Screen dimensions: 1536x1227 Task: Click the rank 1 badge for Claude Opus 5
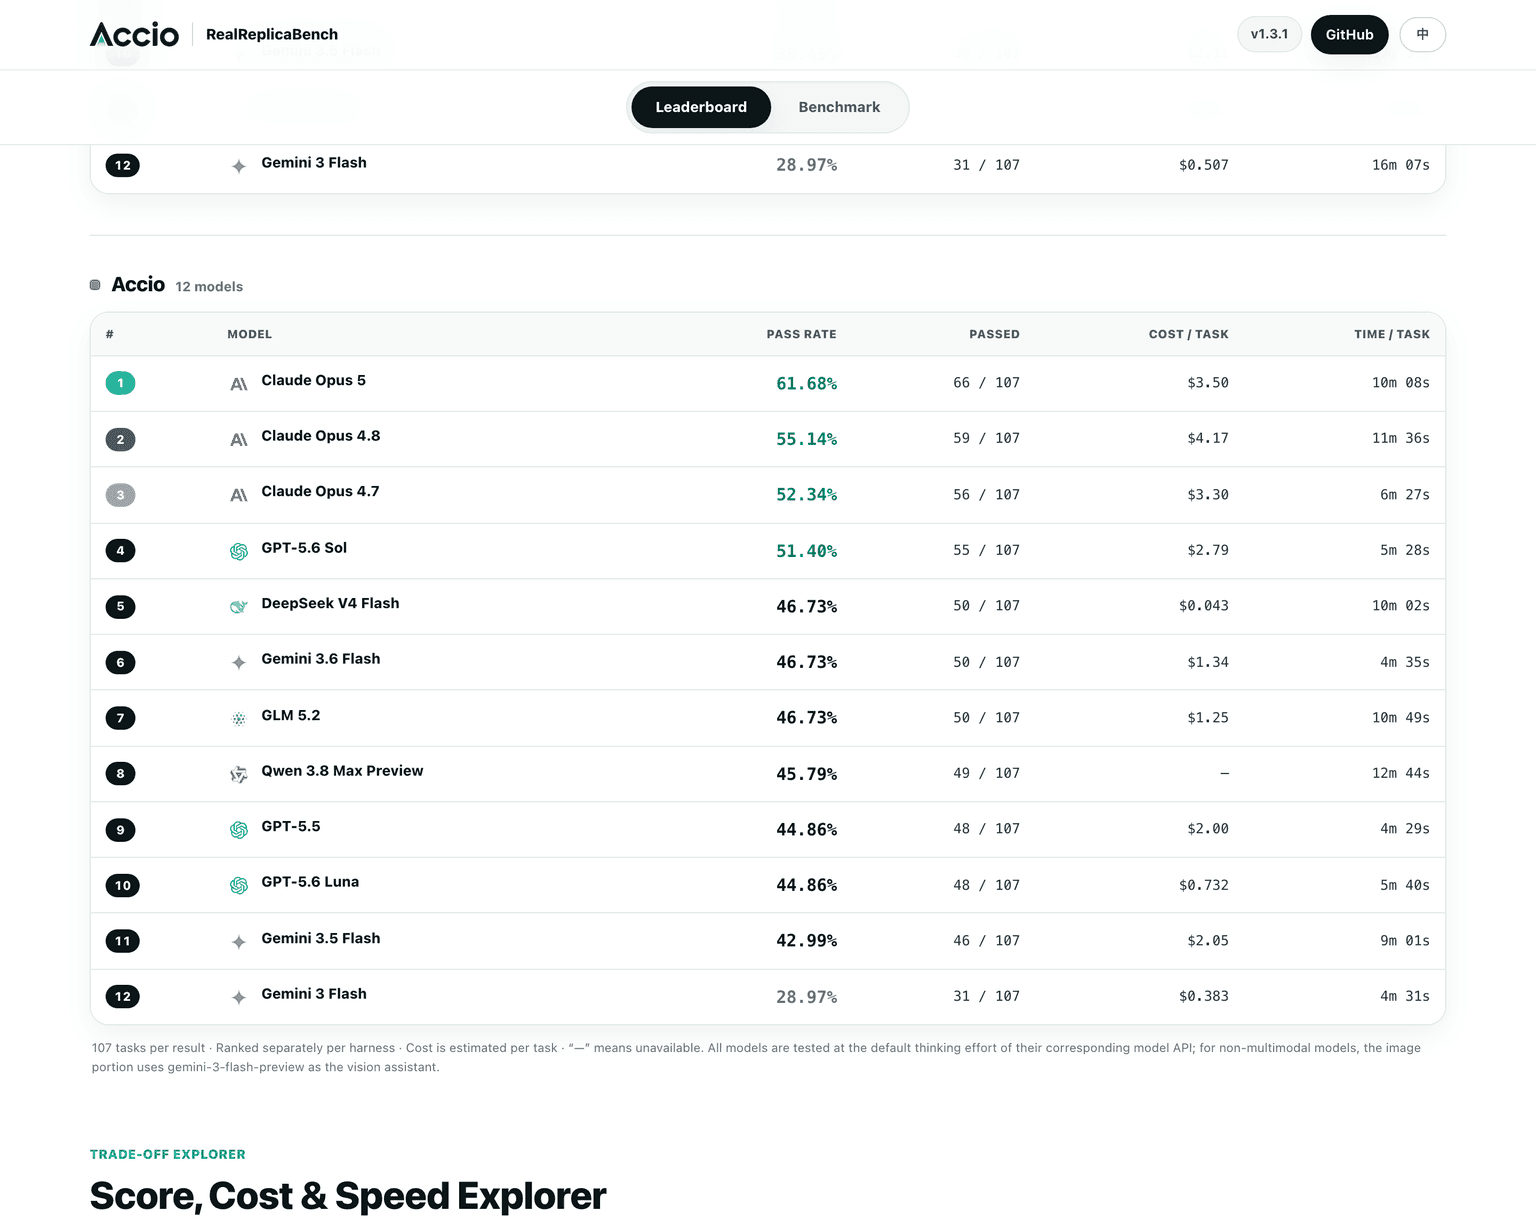tap(120, 383)
